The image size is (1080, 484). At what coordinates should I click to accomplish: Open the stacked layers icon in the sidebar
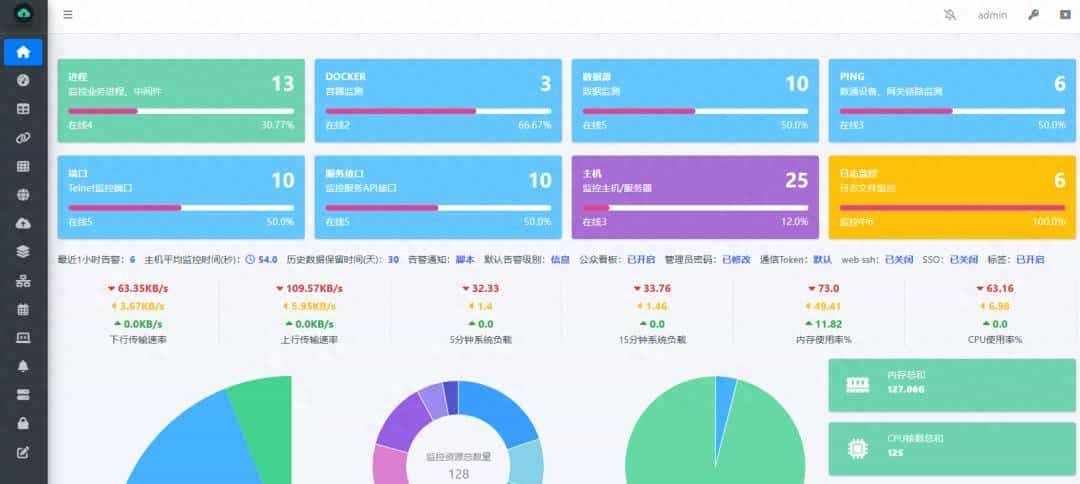[23, 252]
